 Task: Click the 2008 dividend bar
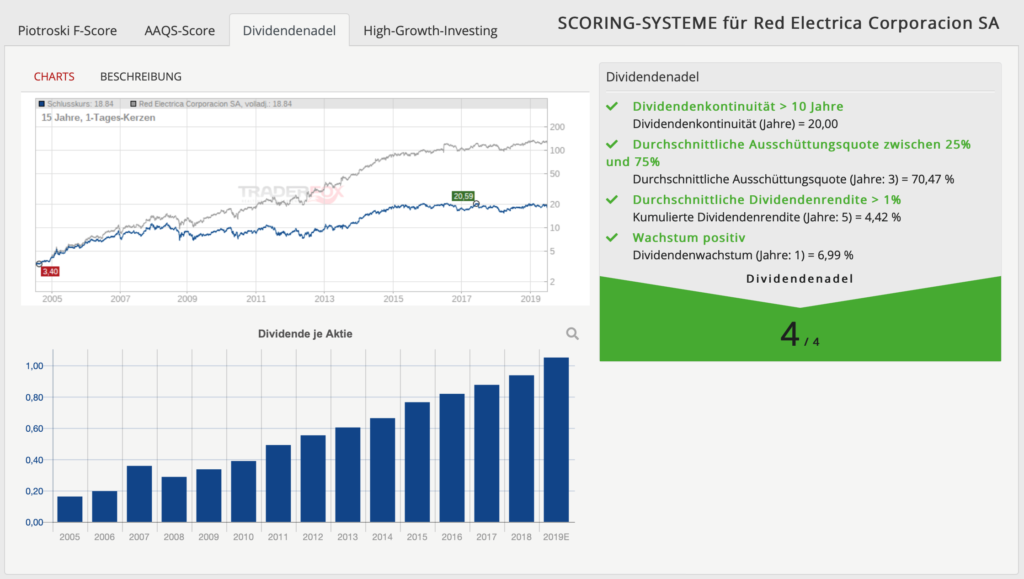(x=174, y=499)
